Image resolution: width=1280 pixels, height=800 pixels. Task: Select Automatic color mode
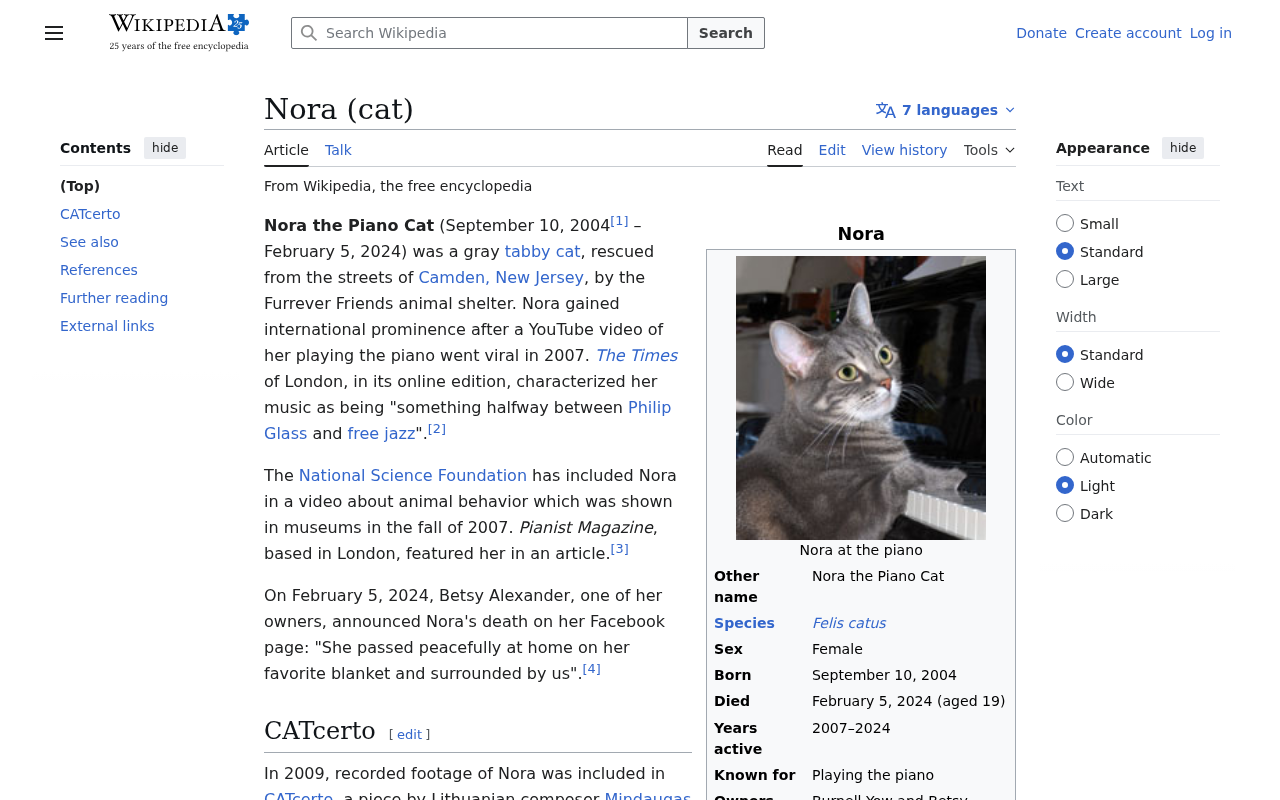pos(1065,457)
